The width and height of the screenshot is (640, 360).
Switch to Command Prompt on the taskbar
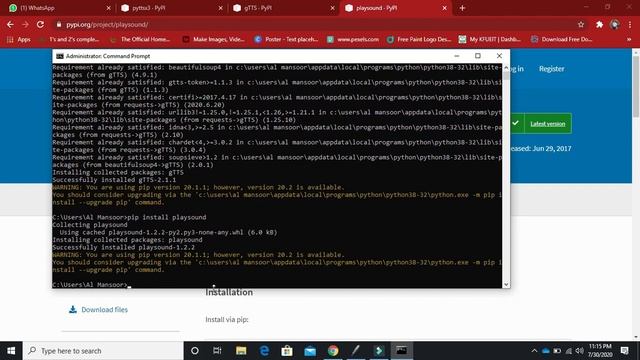click(402, 351)
